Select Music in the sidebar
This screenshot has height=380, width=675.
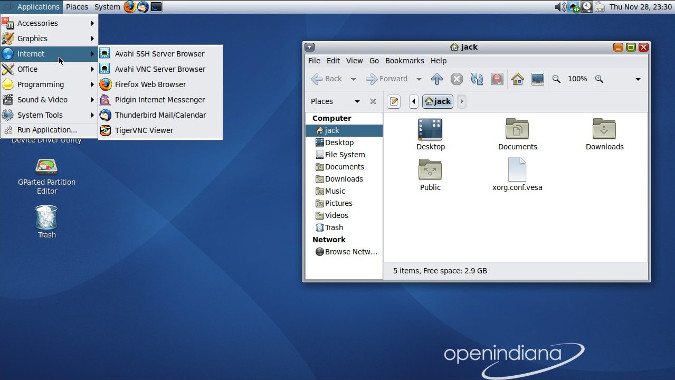344,191
